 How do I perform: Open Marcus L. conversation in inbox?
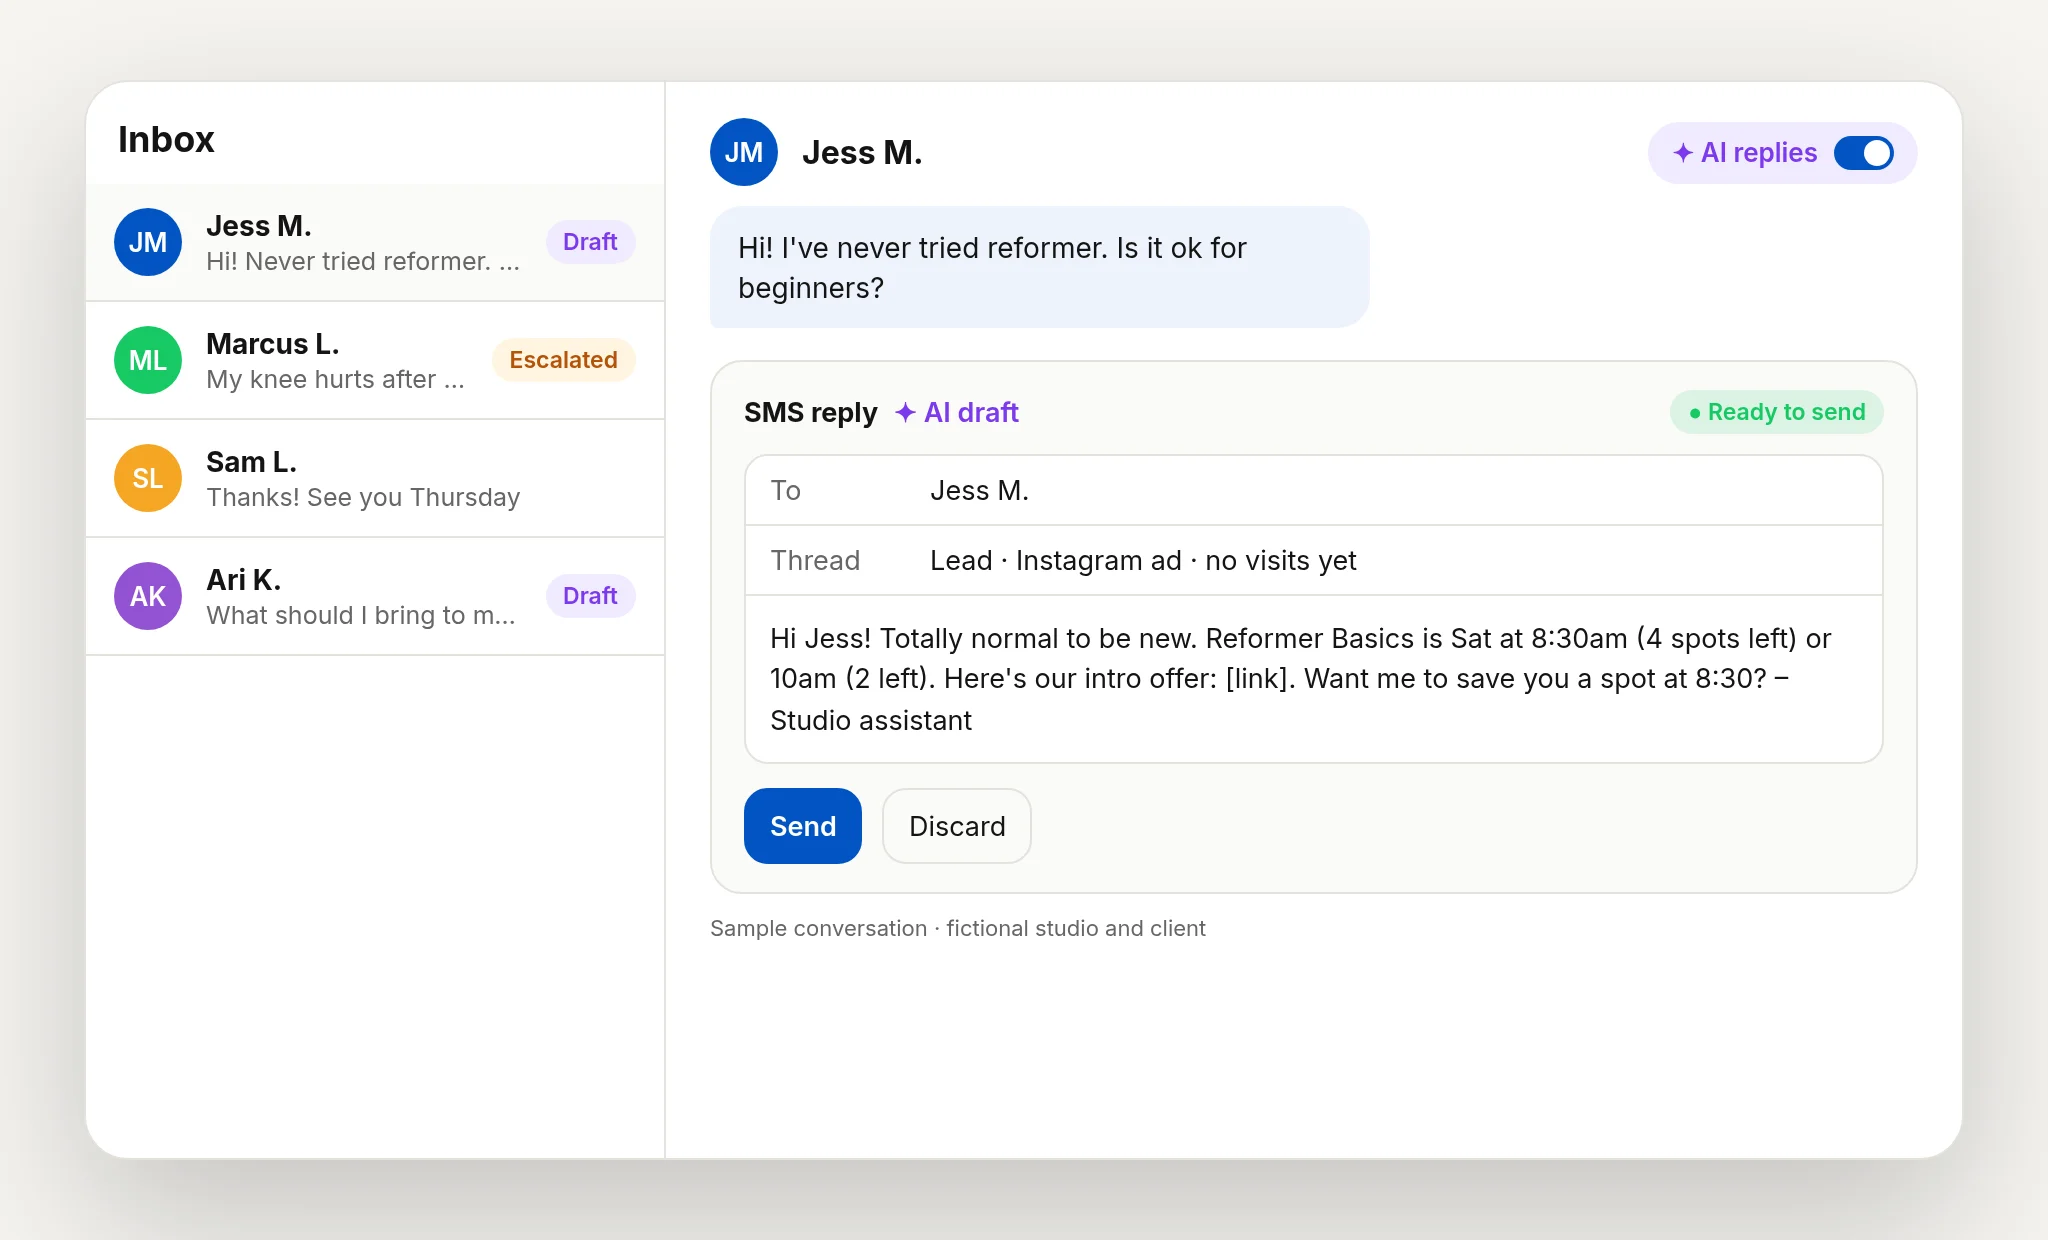click(375, 360)
